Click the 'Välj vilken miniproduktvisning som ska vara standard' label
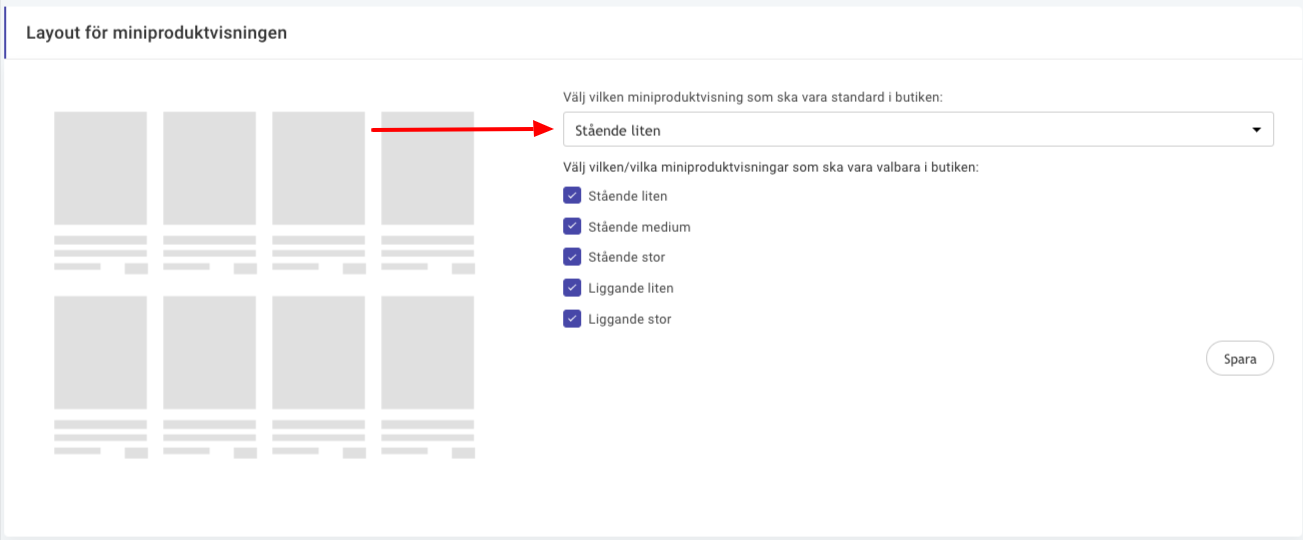The image size is (1303, 540). (754, 97)
